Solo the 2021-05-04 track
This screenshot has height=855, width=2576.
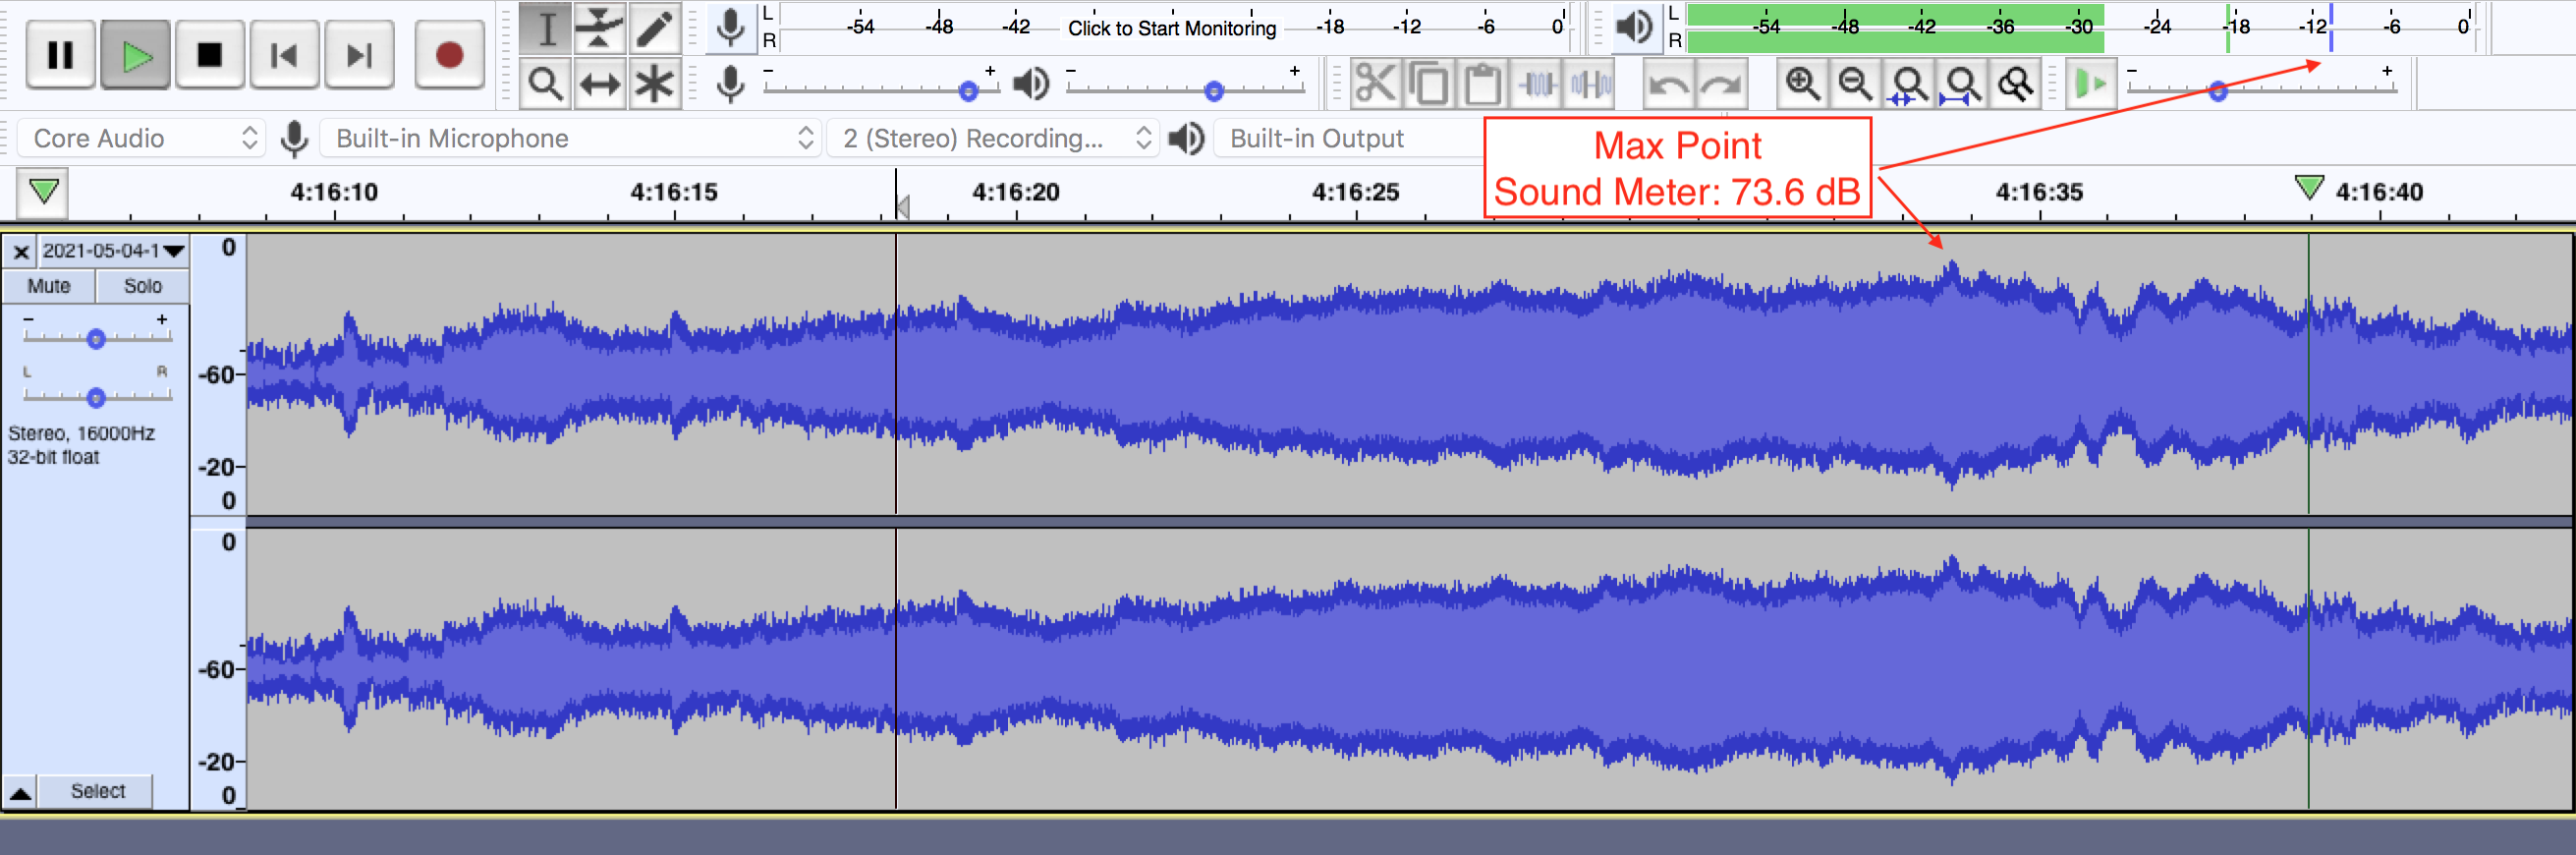pos(142,286)
